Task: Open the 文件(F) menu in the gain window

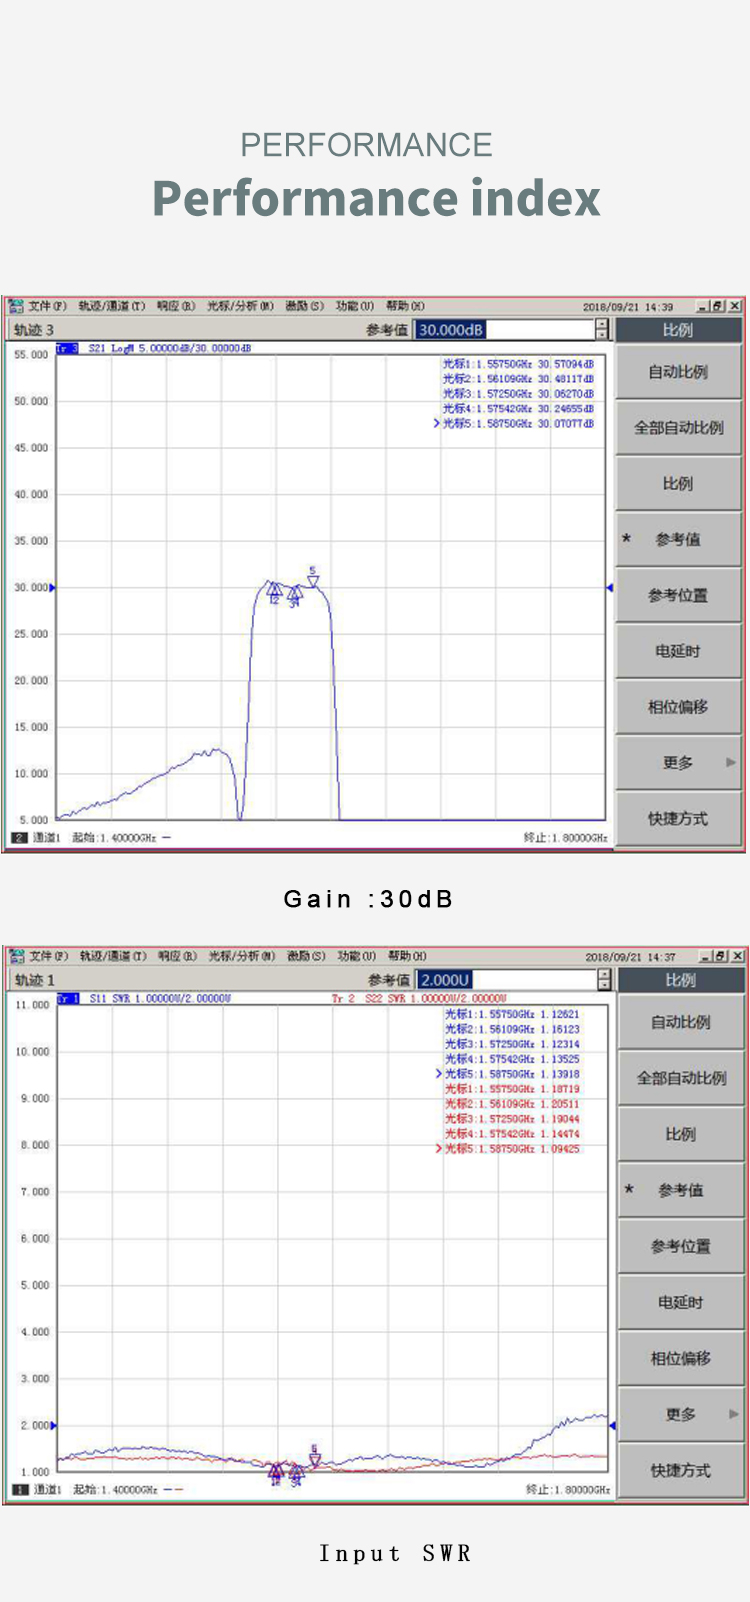Action: click(47, 306)
